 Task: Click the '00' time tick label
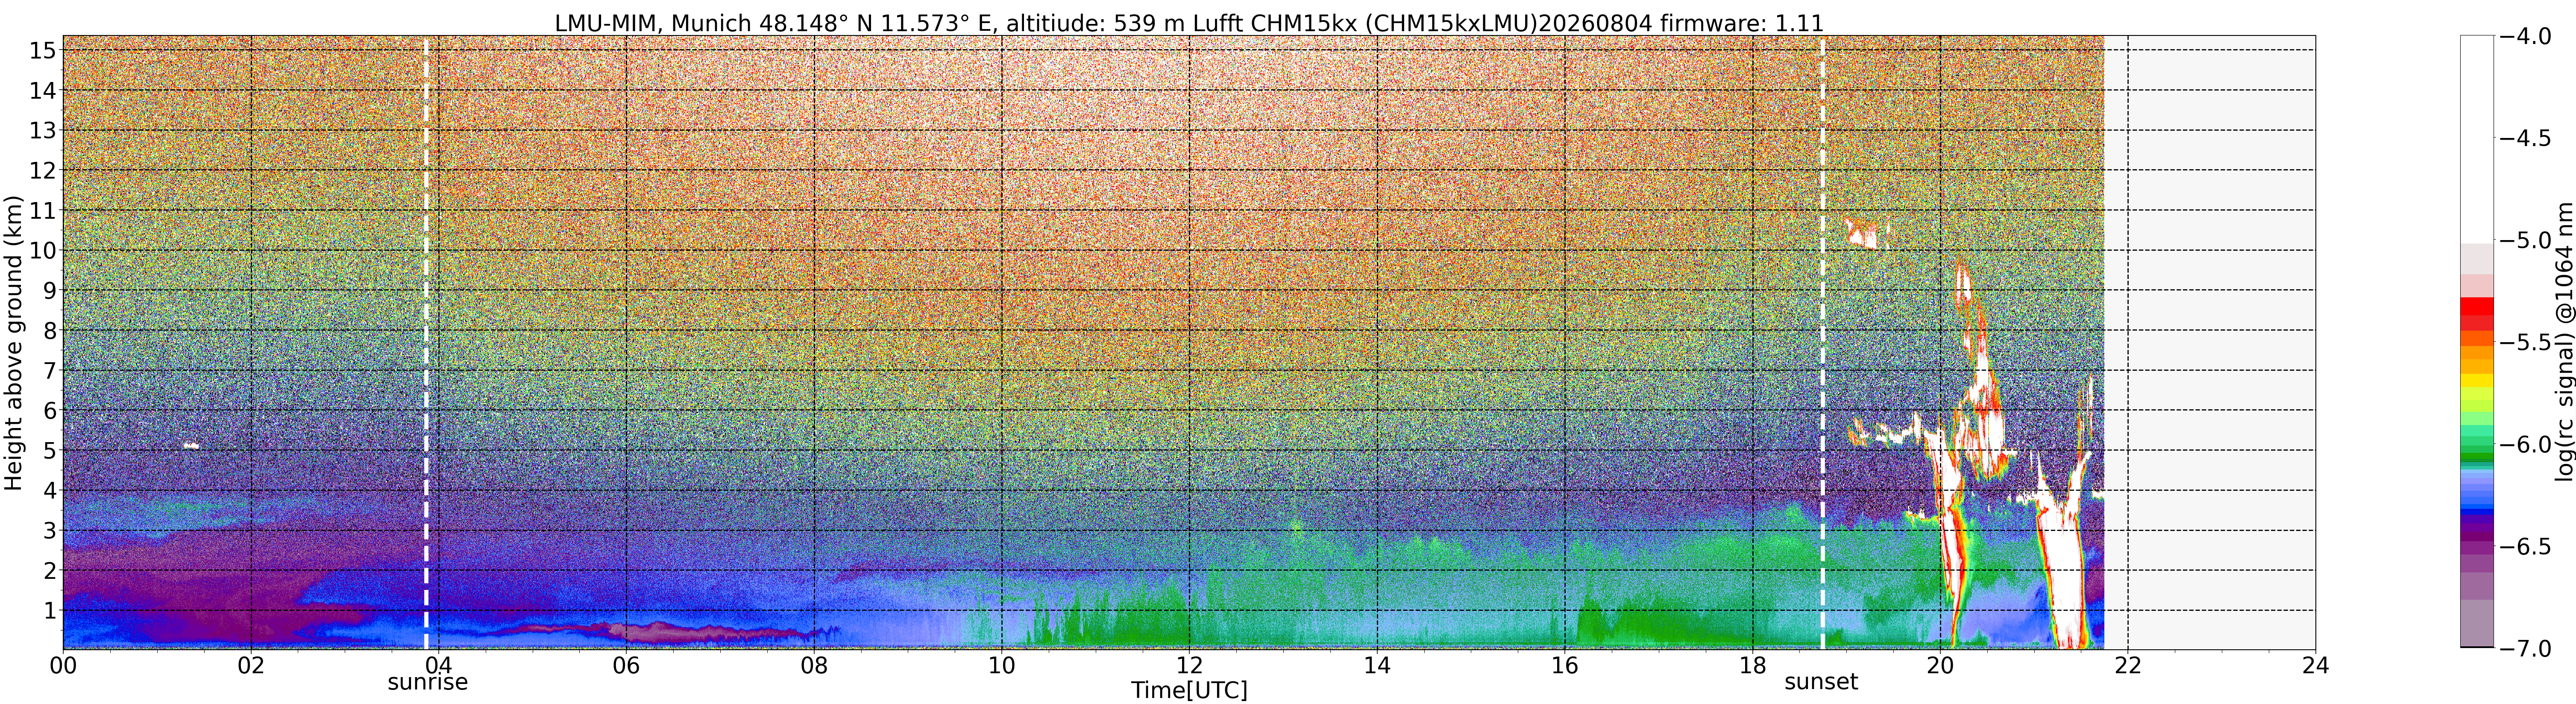tap(63, 666)
